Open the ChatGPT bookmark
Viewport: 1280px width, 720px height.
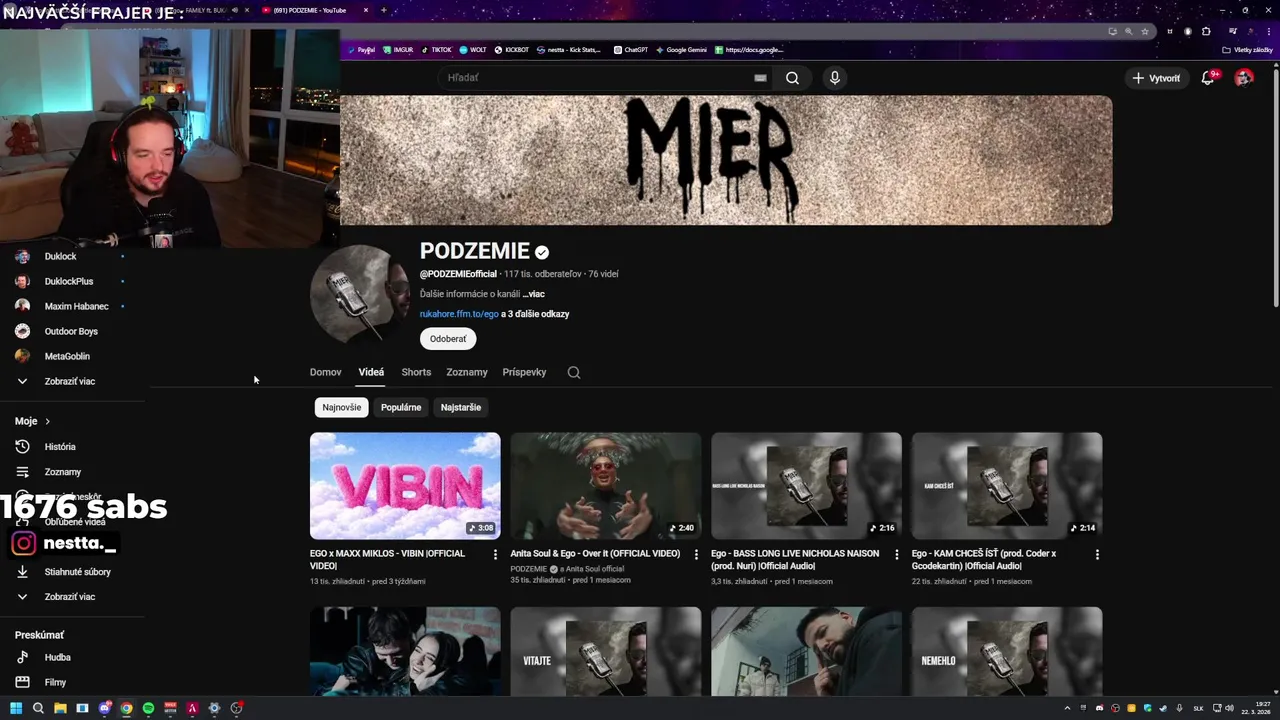pos(630,50)
